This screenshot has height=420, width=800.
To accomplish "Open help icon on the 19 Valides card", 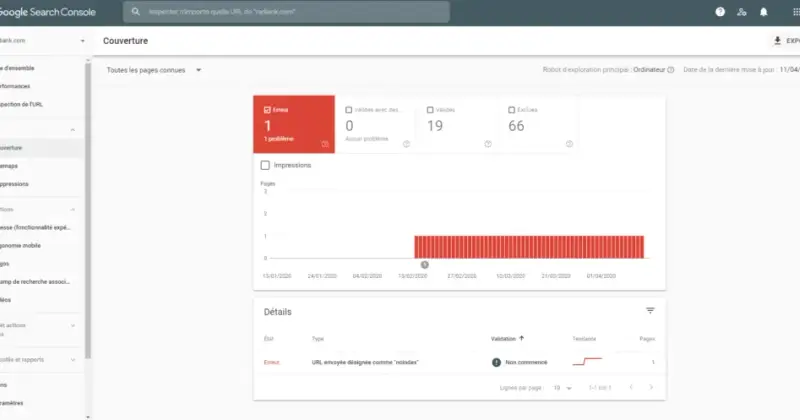I will 488,144.
